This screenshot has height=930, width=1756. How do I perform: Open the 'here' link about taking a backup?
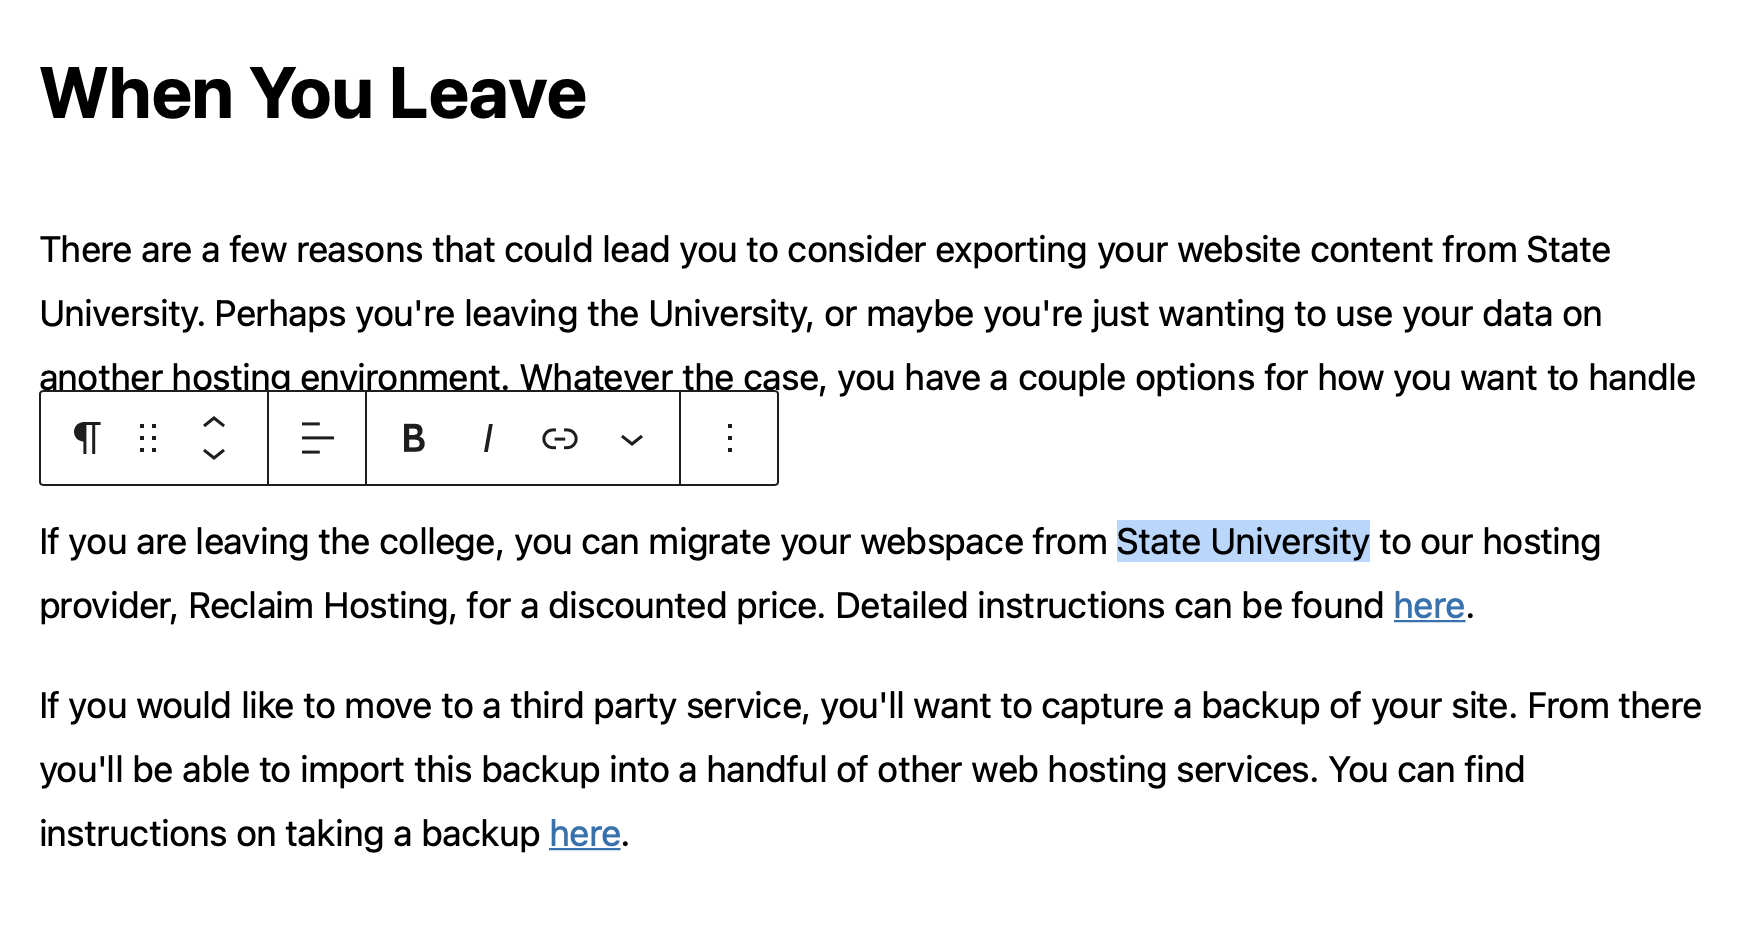tap(585, 834)
